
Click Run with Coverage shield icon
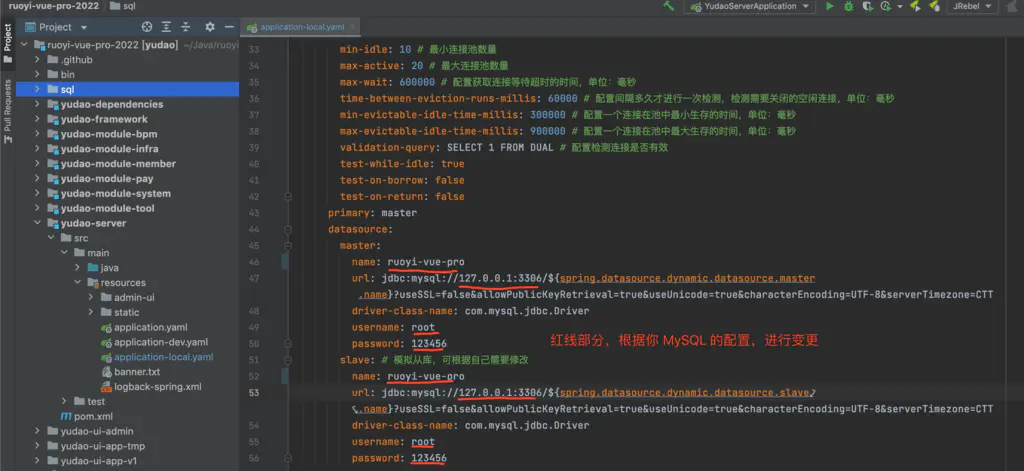click(868, 6)
